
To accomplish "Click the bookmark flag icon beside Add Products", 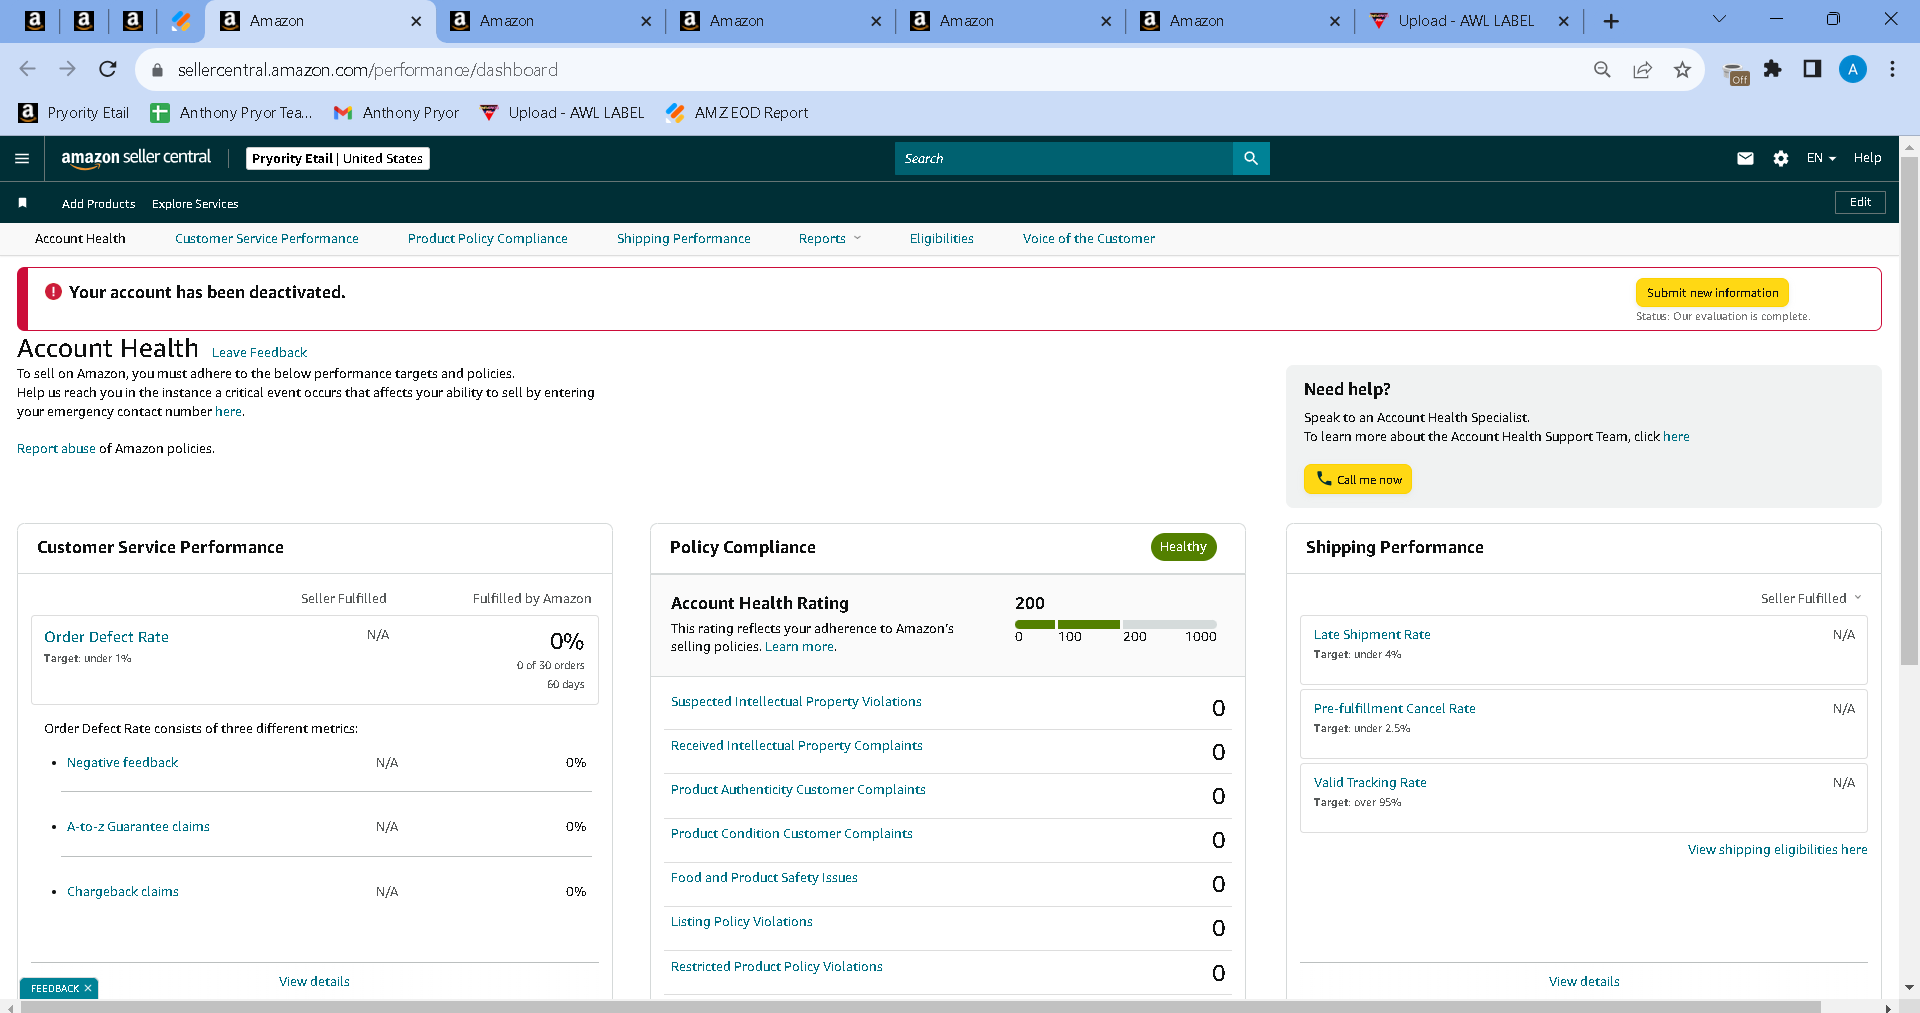I will click(22, 203).
